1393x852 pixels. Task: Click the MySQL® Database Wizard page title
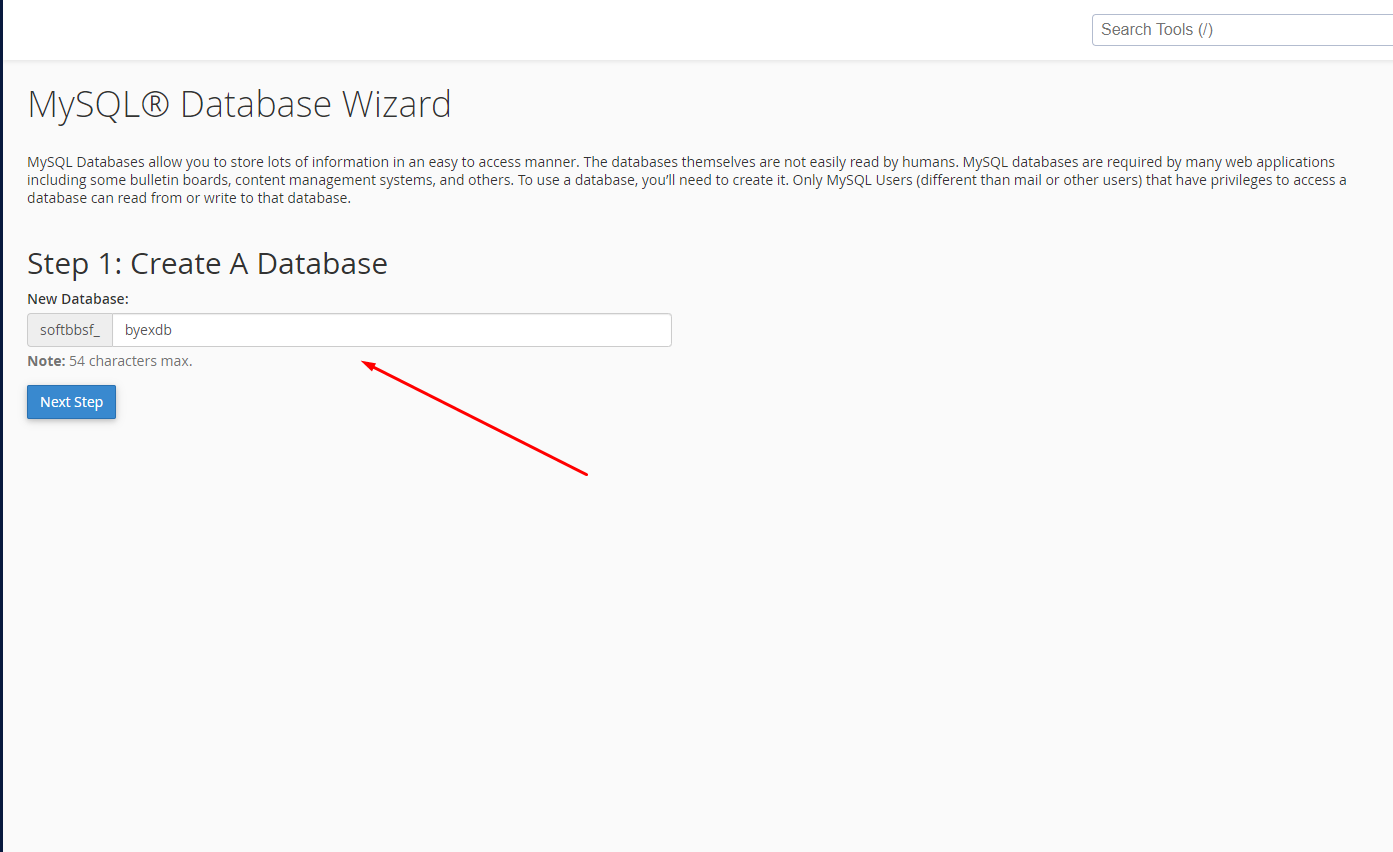pyautogui.click(x=239, y=104)
